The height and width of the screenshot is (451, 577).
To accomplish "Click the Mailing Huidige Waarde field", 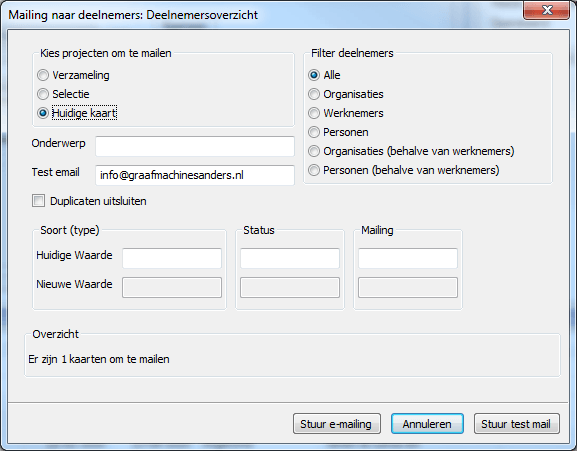I will point(408,258).
